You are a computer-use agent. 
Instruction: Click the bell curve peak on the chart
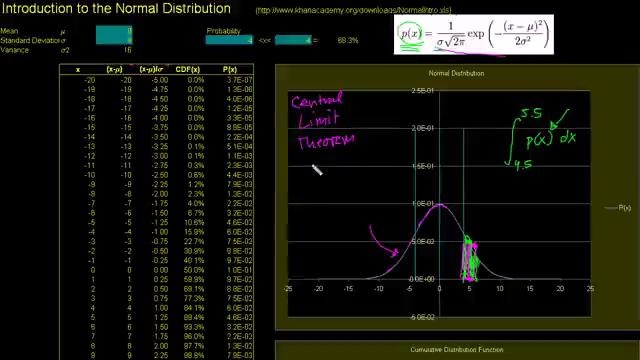[439, 204]
